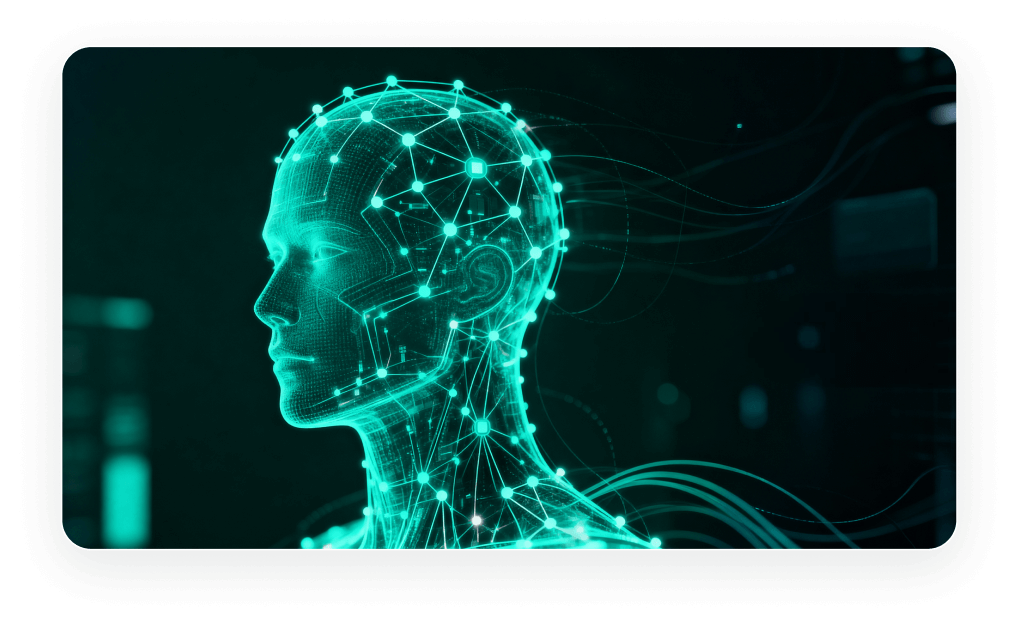Click the small teal dot in upper right

click(739, 126)
